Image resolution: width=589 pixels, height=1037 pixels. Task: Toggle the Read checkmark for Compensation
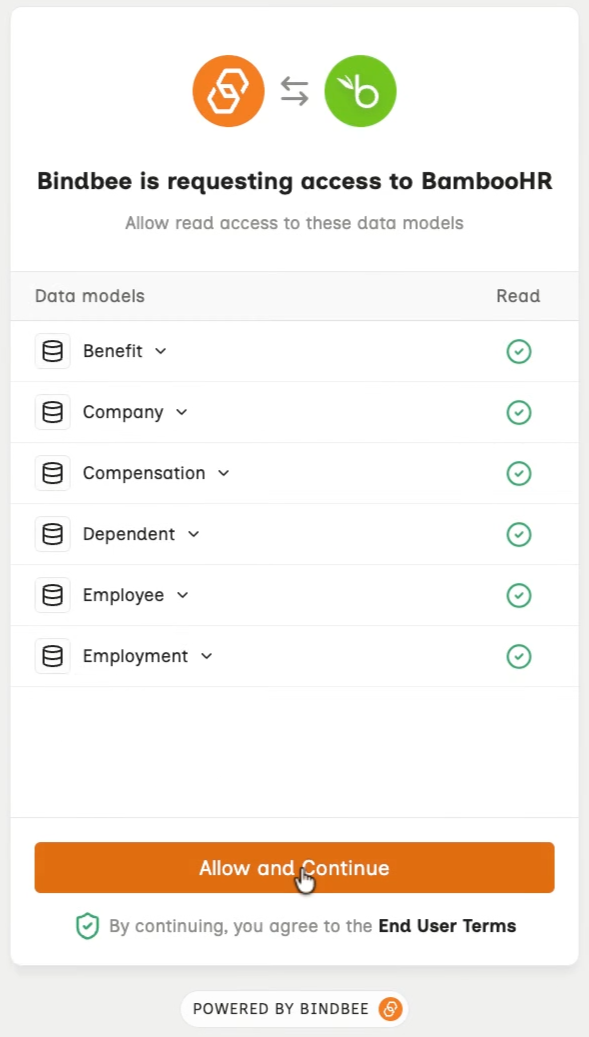pos(519,474)
